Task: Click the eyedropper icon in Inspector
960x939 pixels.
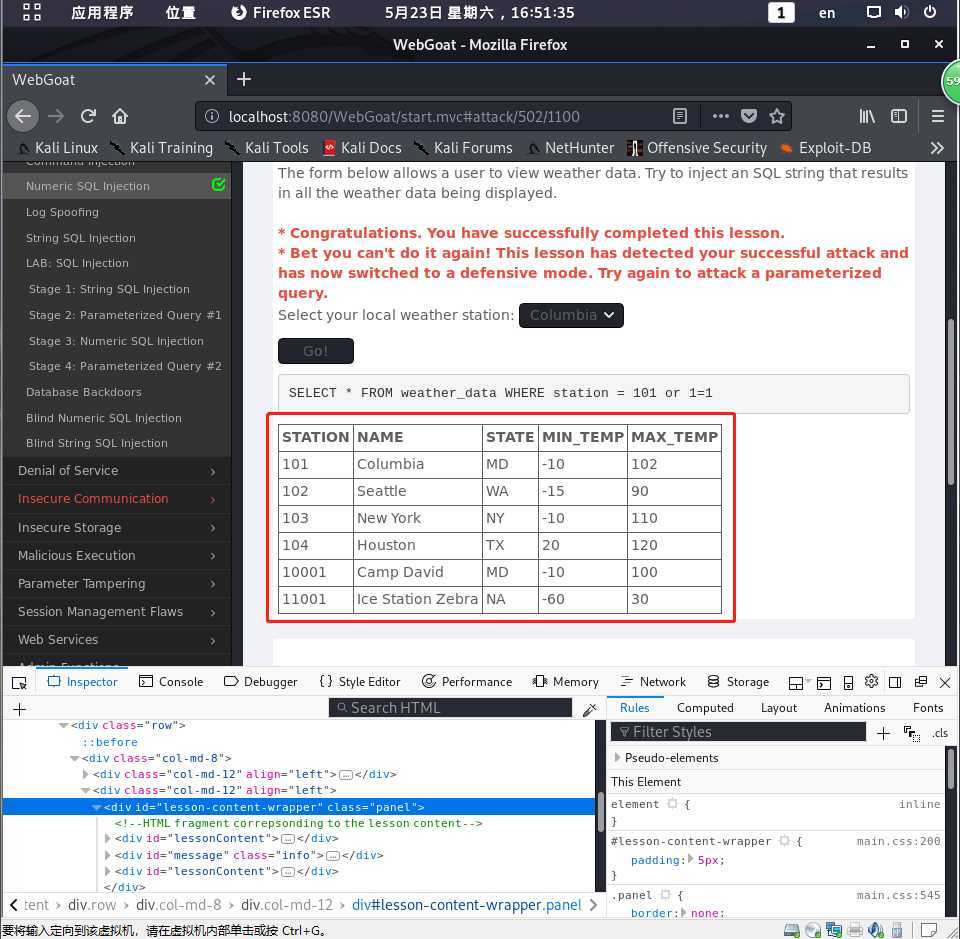Action: [x=590, y=709]
